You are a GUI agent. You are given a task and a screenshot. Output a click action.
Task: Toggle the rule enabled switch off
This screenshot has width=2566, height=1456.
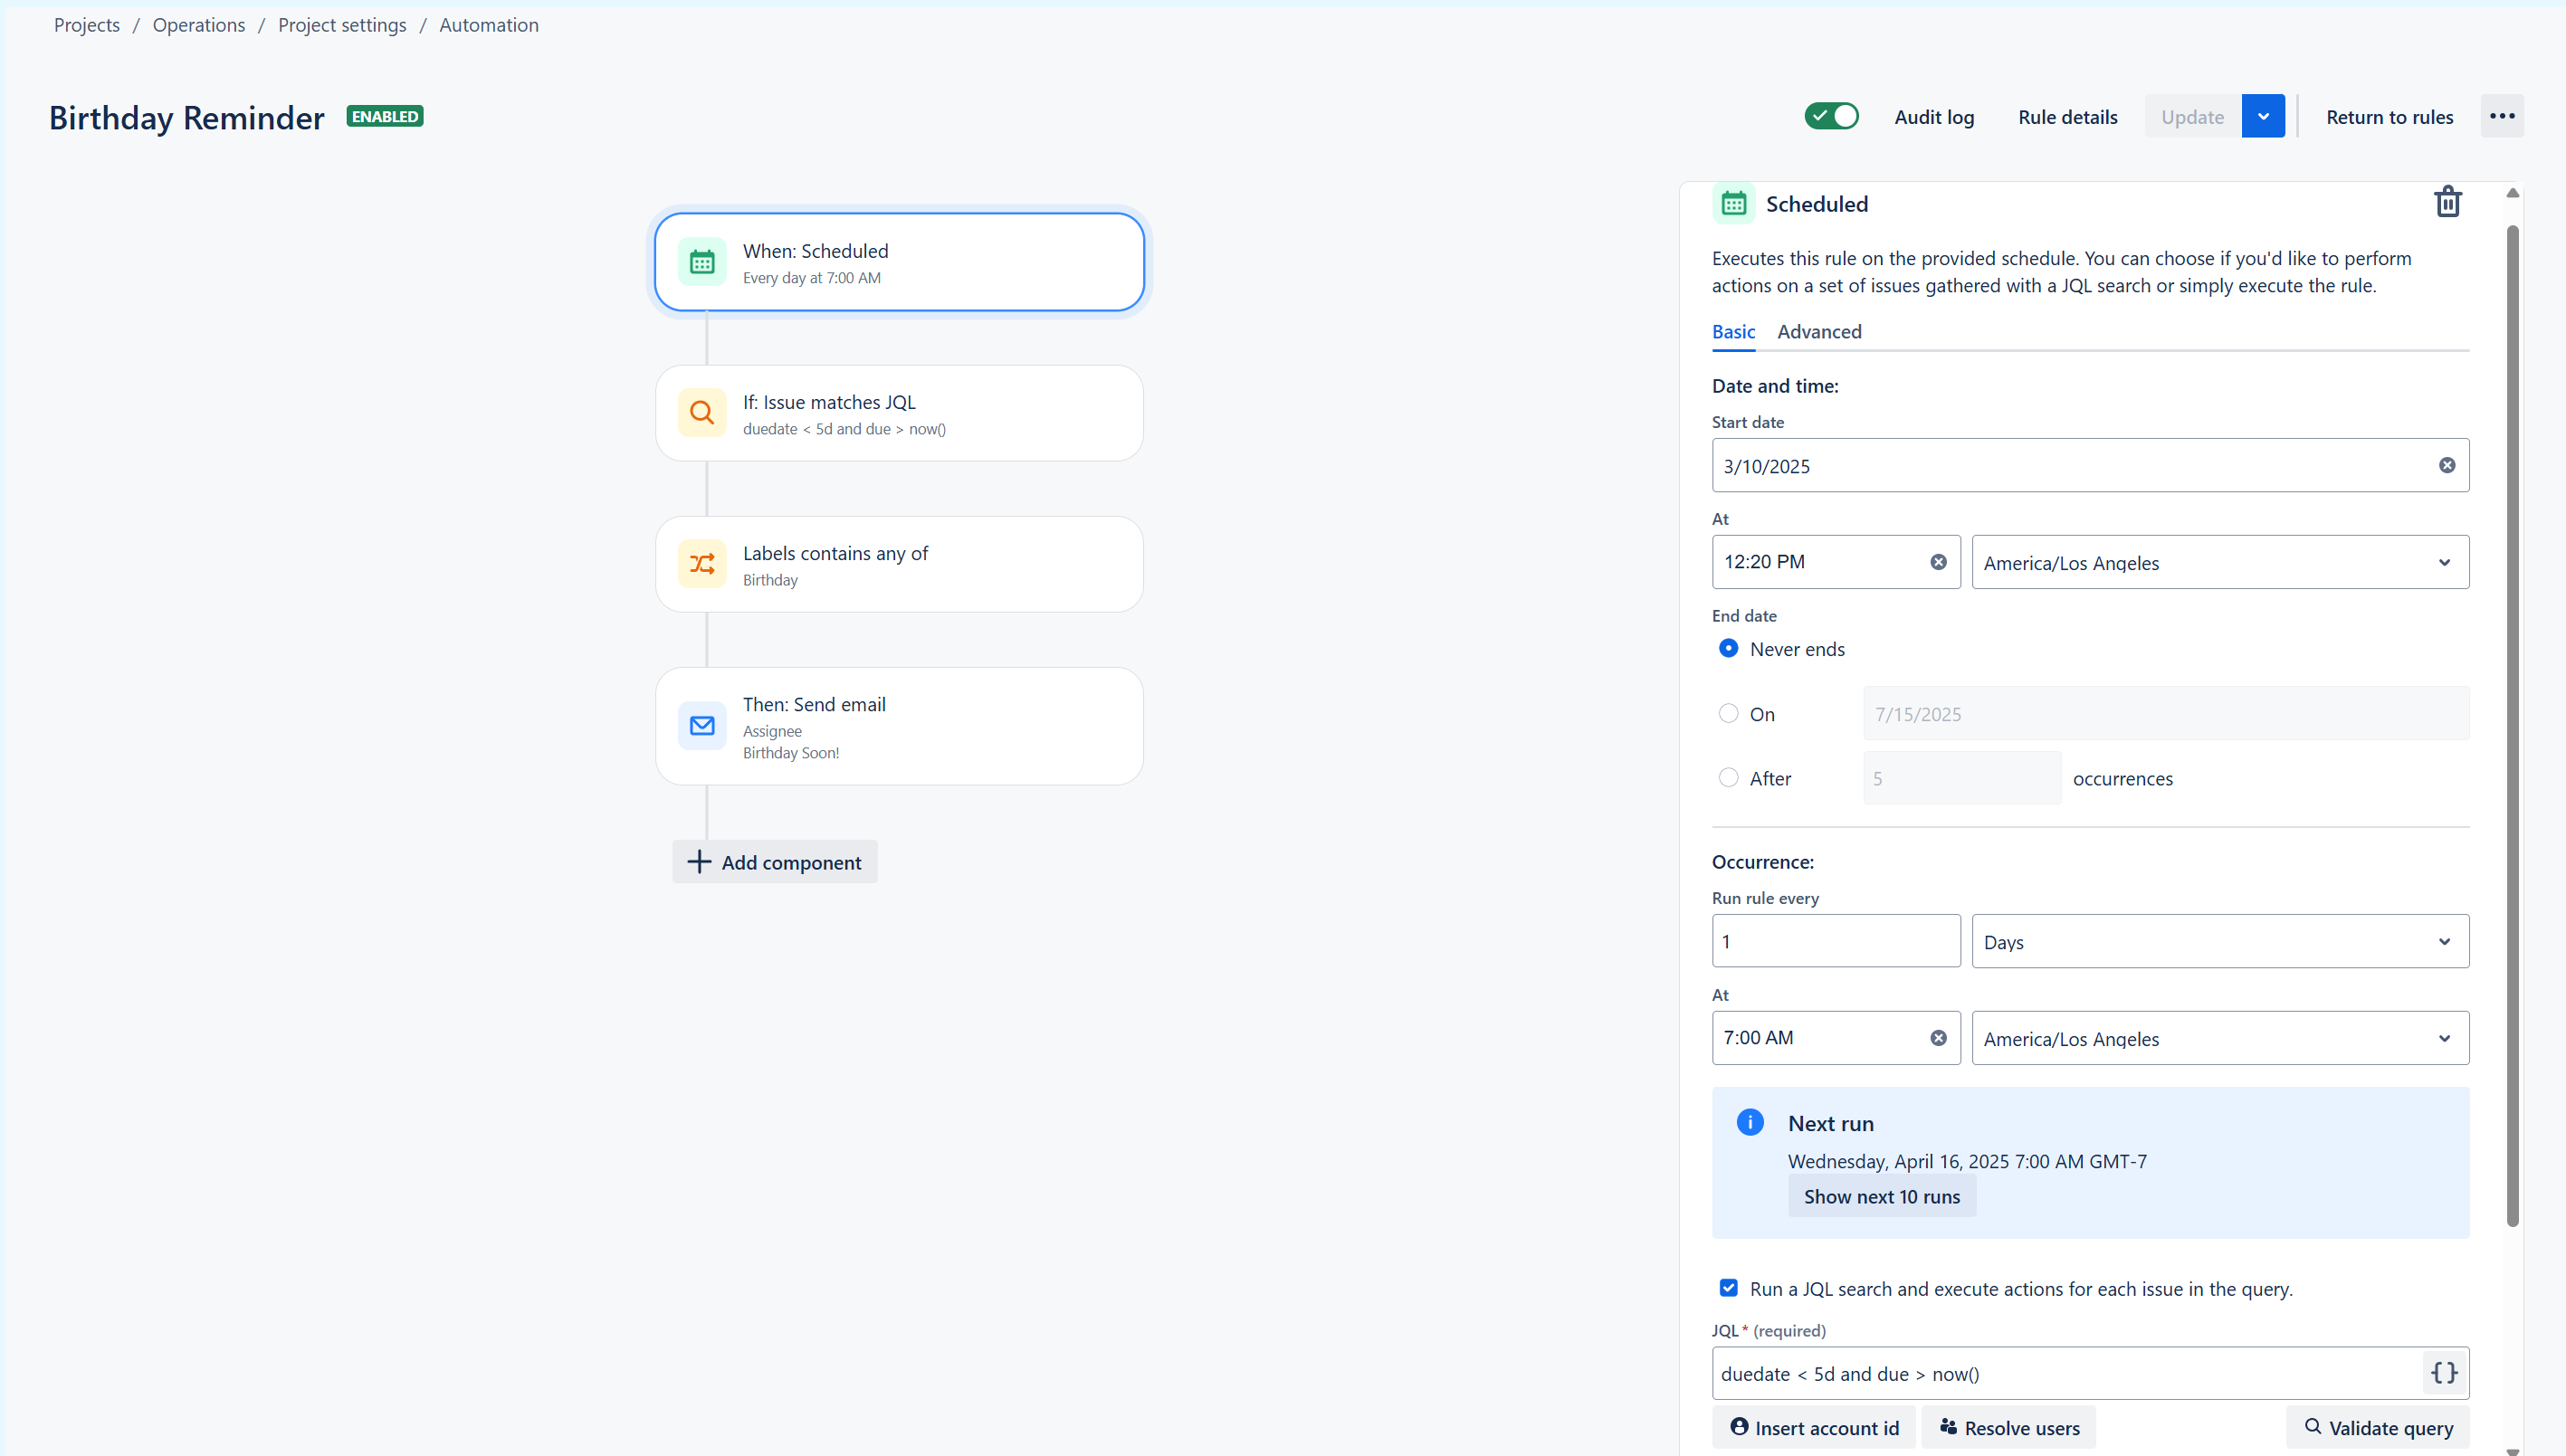click(x=1831, y=116)
